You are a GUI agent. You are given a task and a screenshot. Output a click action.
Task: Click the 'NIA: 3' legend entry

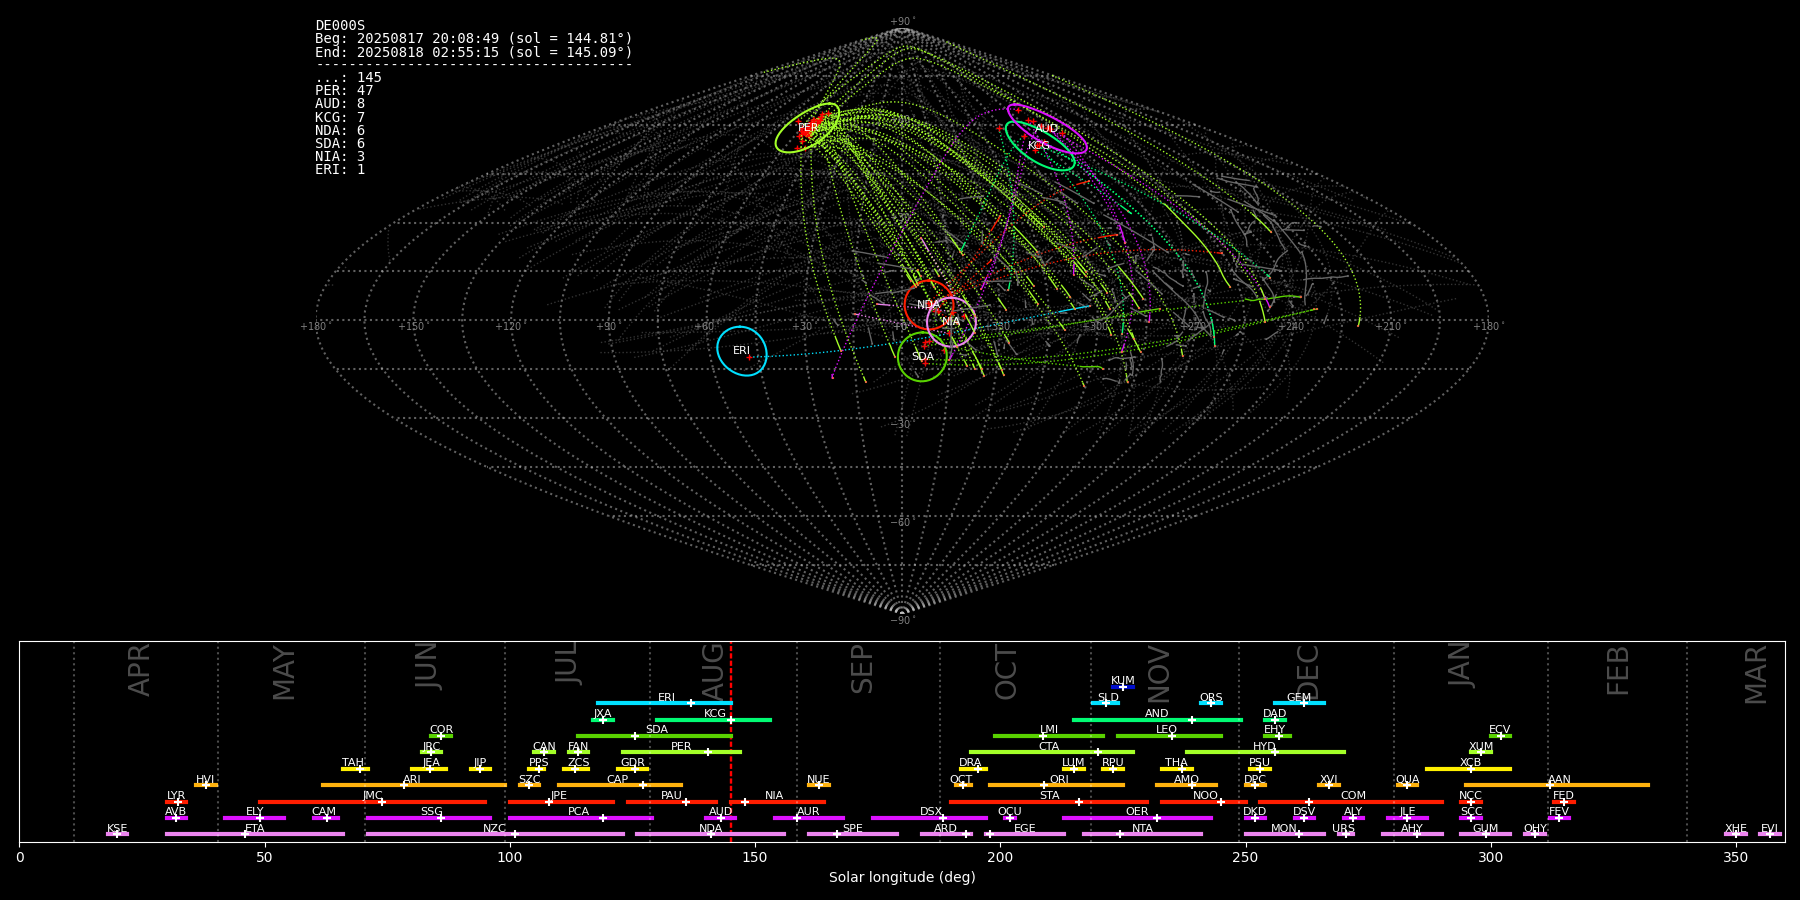(x=340, y=157)
